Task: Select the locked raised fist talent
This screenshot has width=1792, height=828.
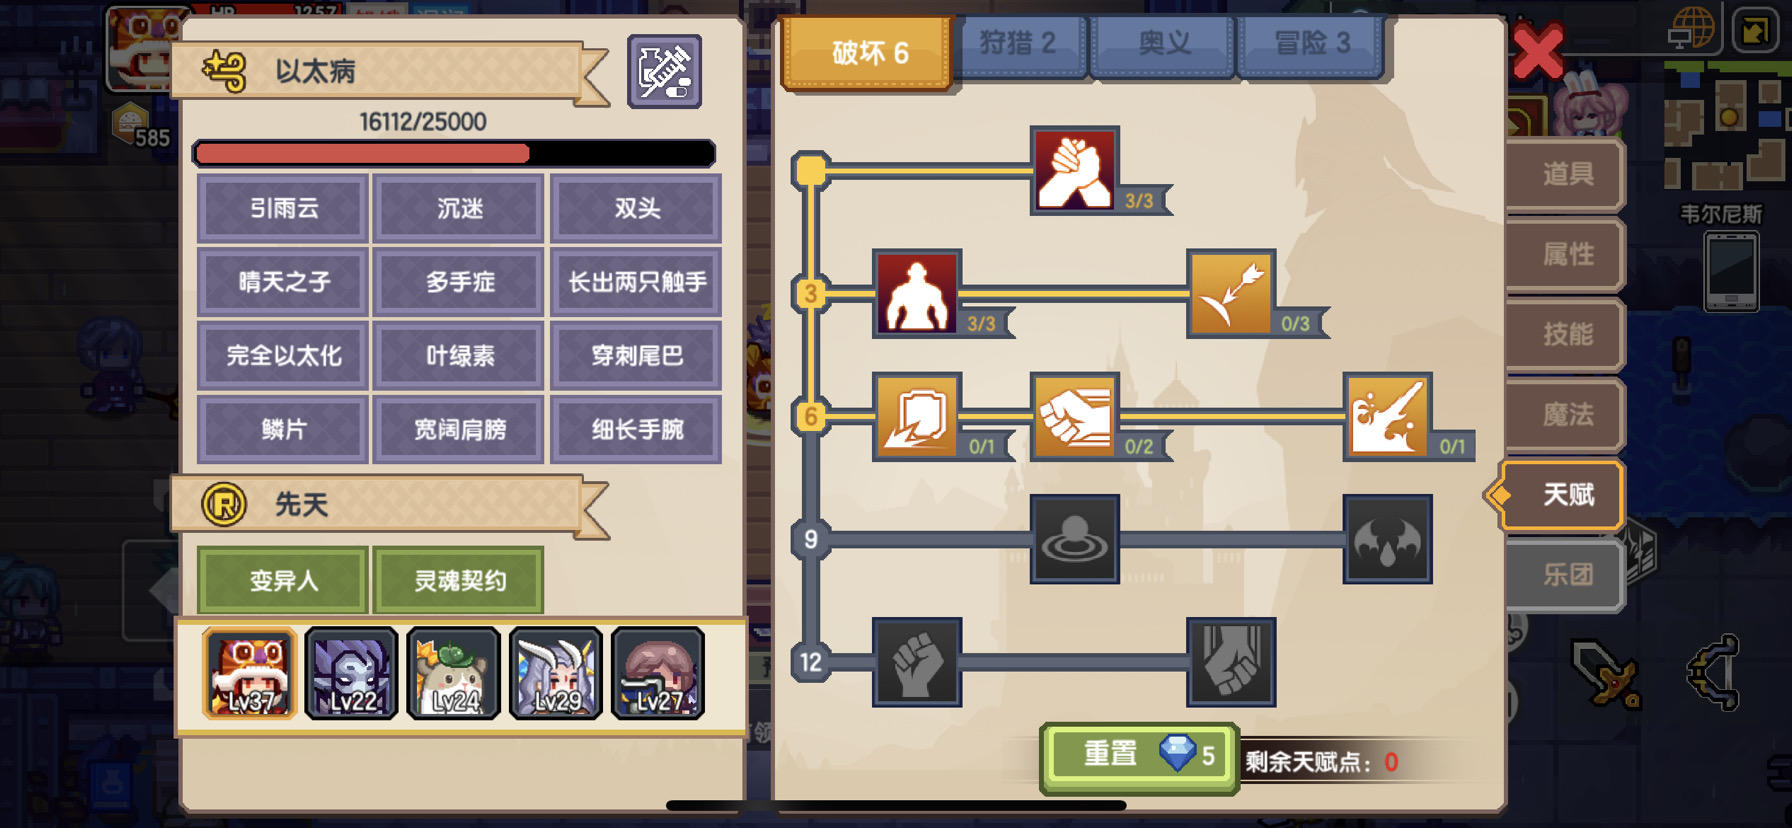Action: pos(917,662)
